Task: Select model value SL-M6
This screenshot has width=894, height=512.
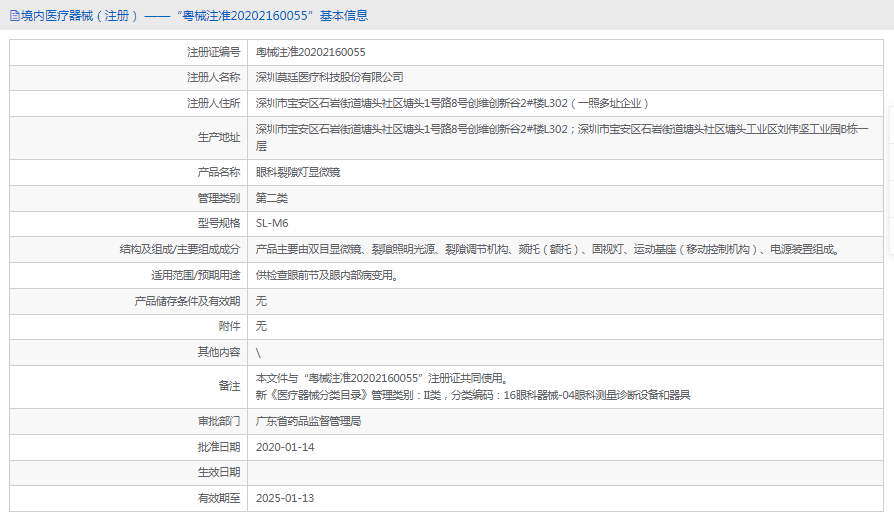Action: 272,224
